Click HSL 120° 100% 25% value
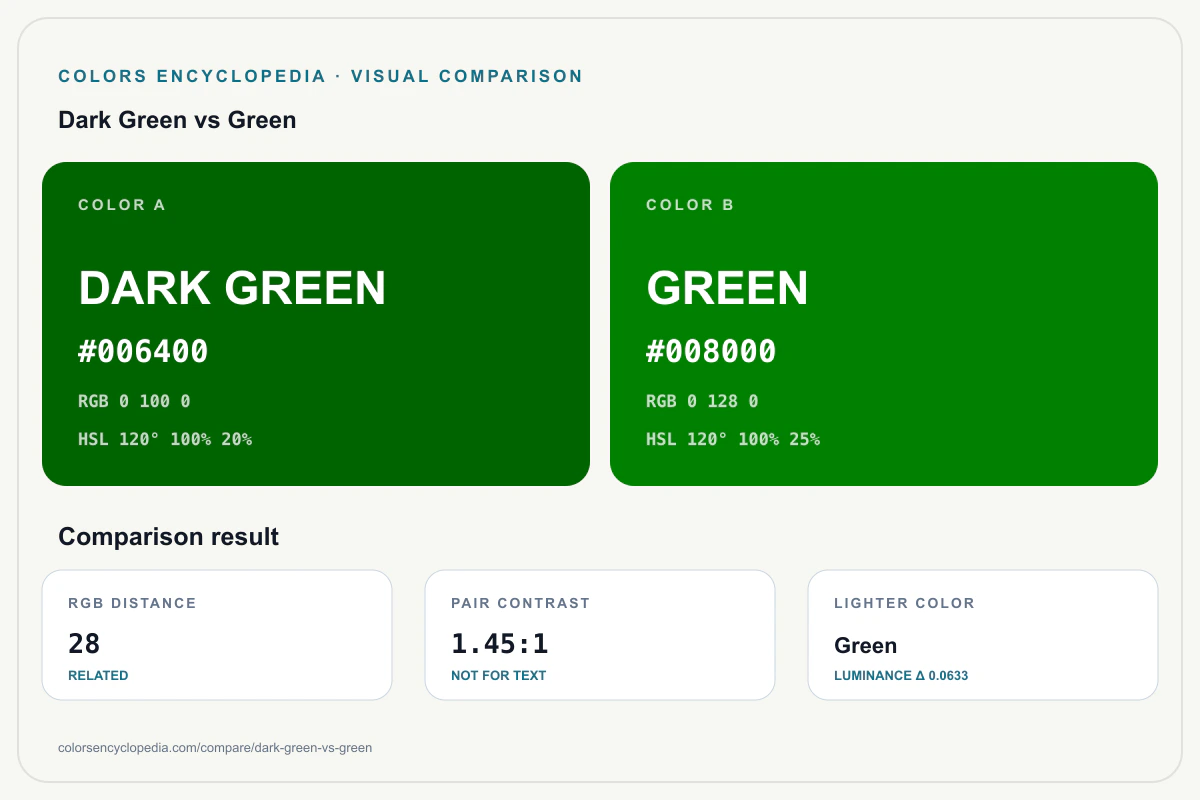 point(733,439)
